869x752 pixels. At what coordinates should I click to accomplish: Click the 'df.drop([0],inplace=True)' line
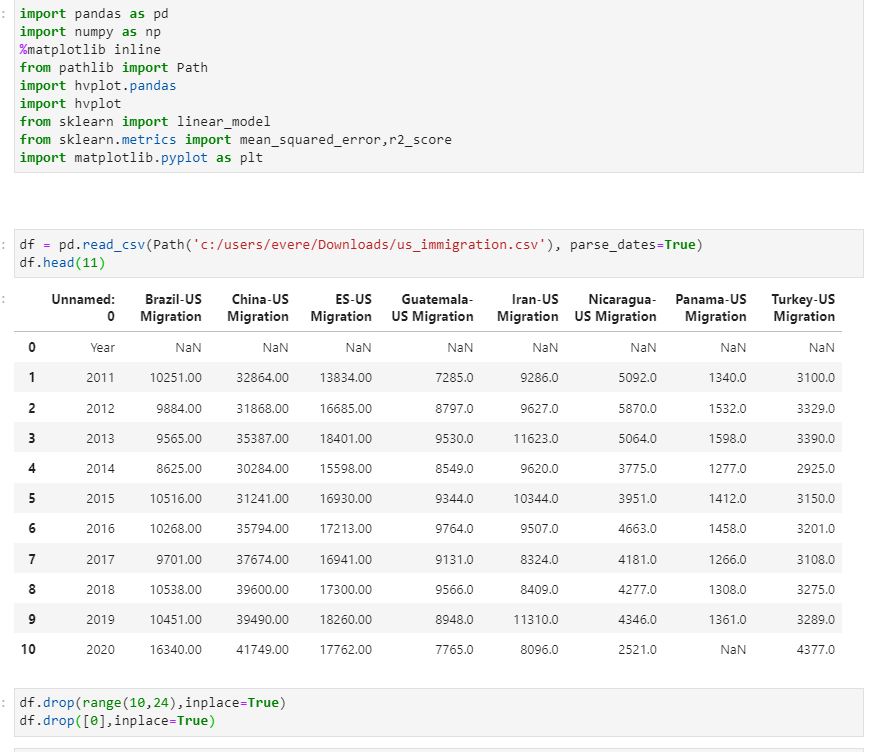tap(117, 720)
